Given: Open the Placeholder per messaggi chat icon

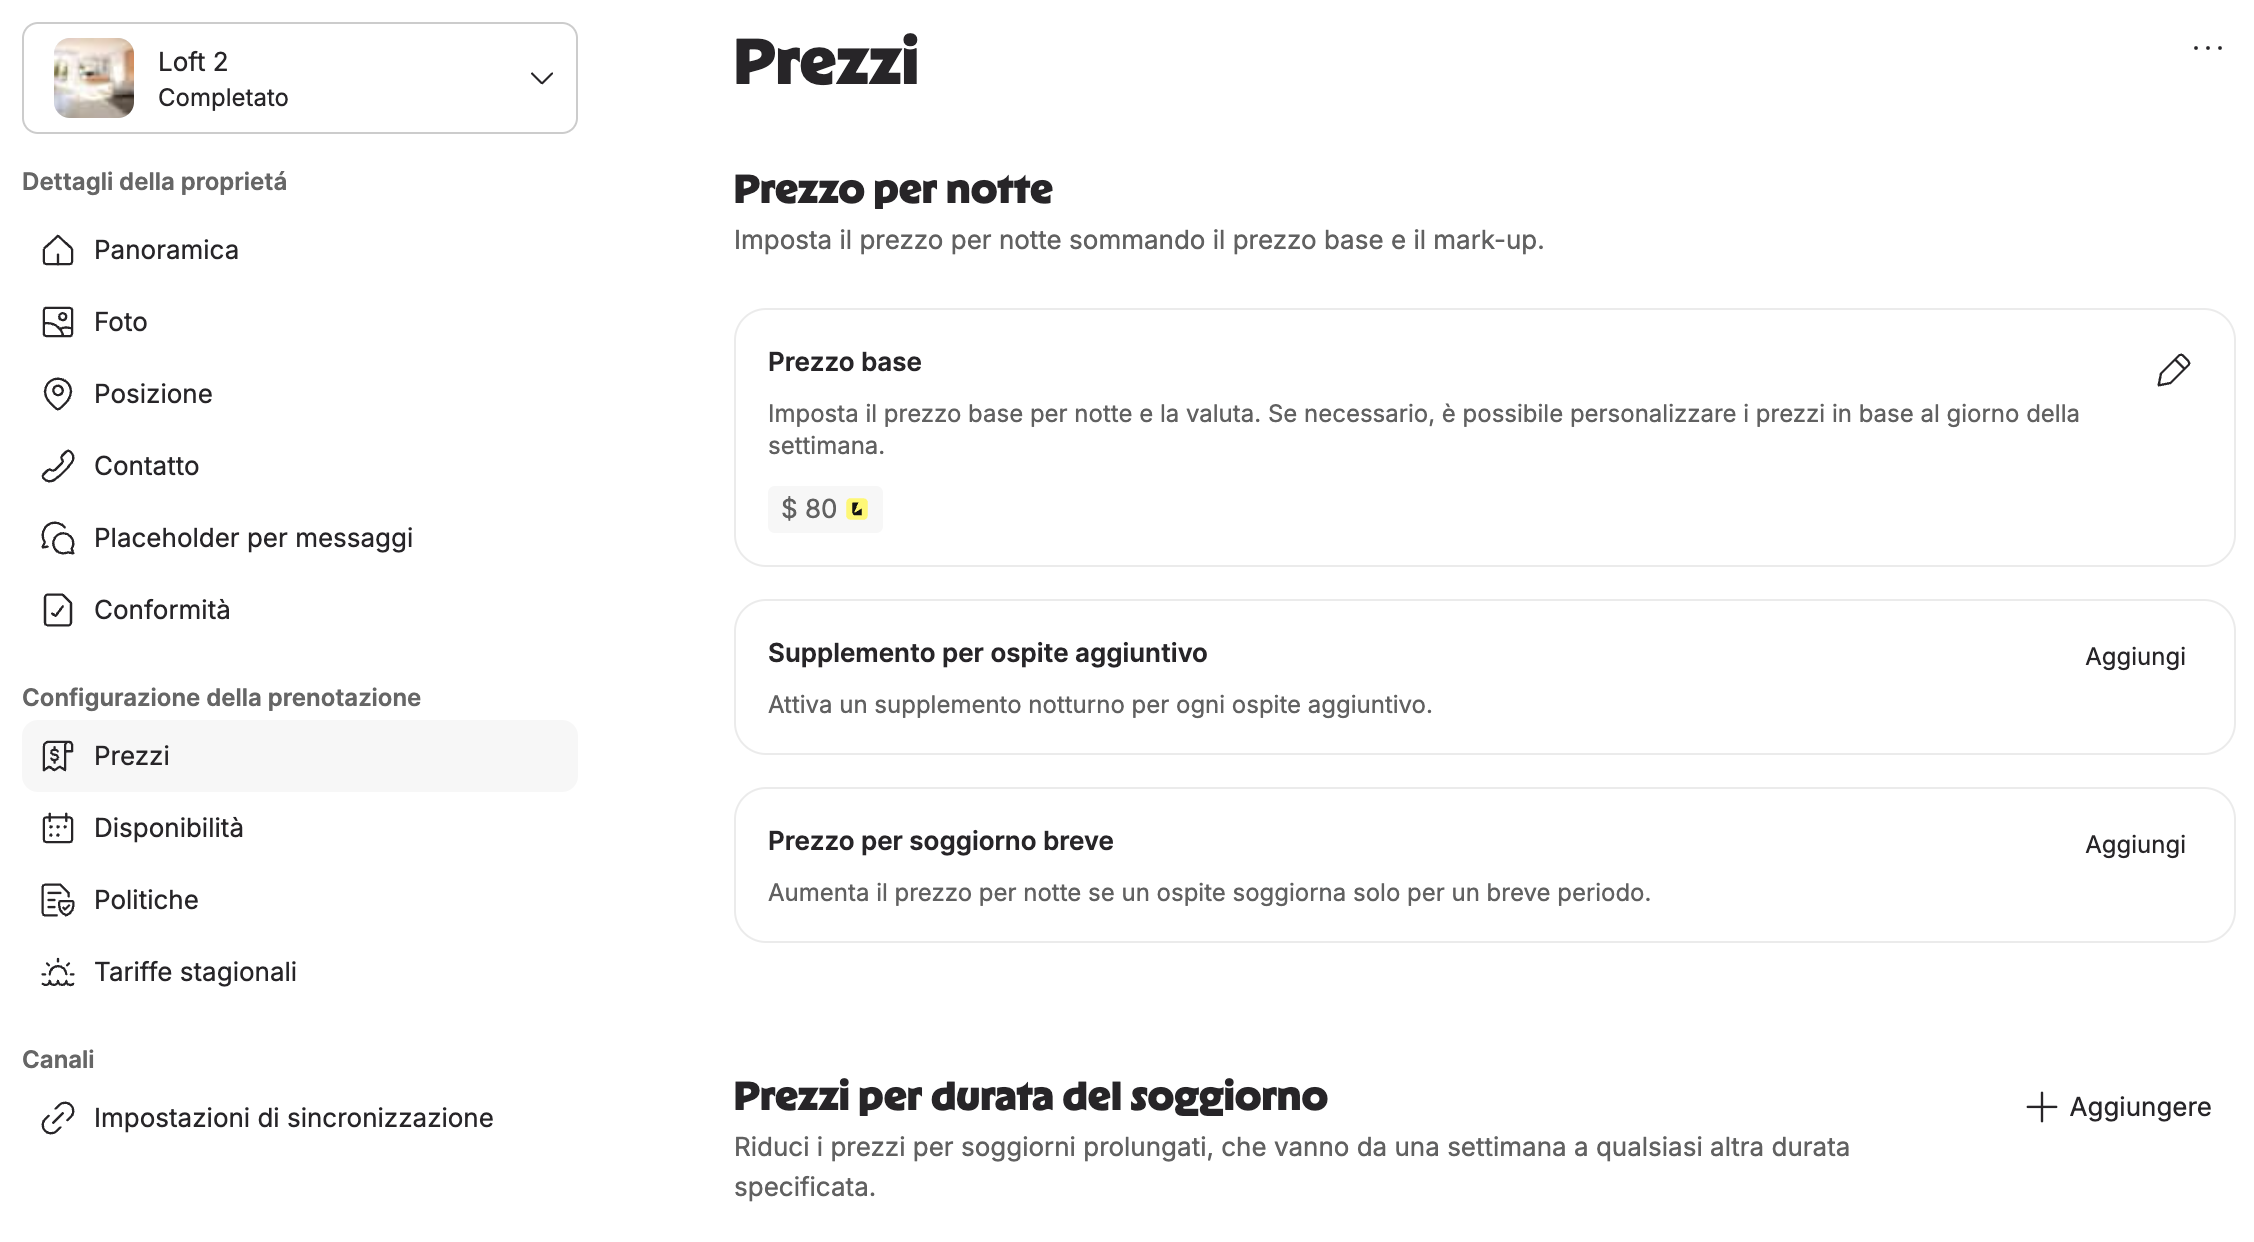Looking at the screenshot, I should (58, 538).
